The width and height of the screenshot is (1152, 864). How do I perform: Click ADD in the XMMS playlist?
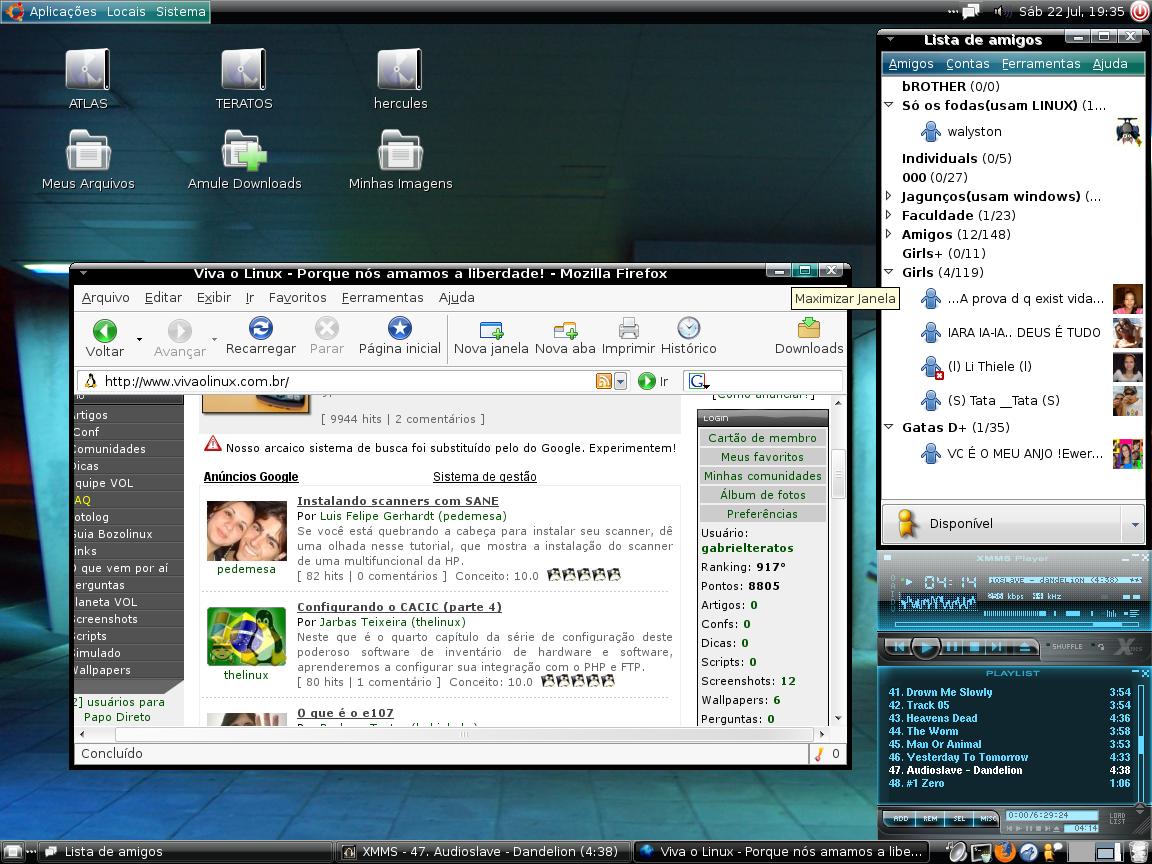(900, 818)
